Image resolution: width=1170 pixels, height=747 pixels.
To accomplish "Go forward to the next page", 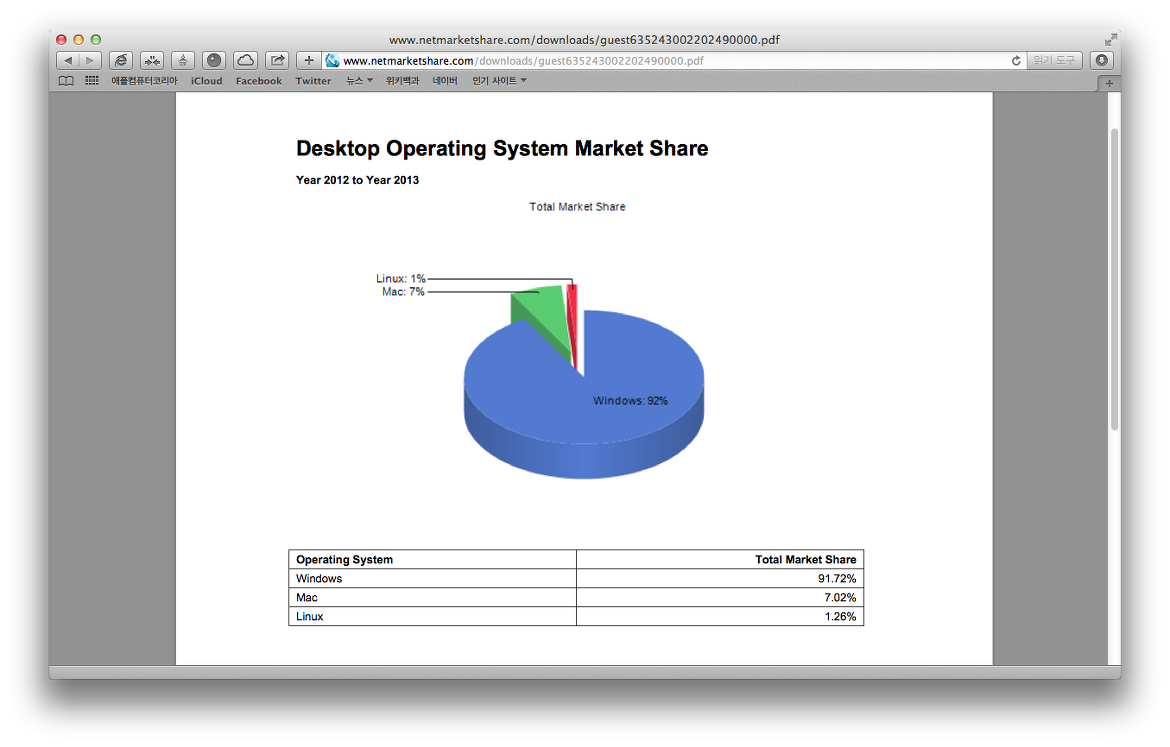I will (90, 60).
